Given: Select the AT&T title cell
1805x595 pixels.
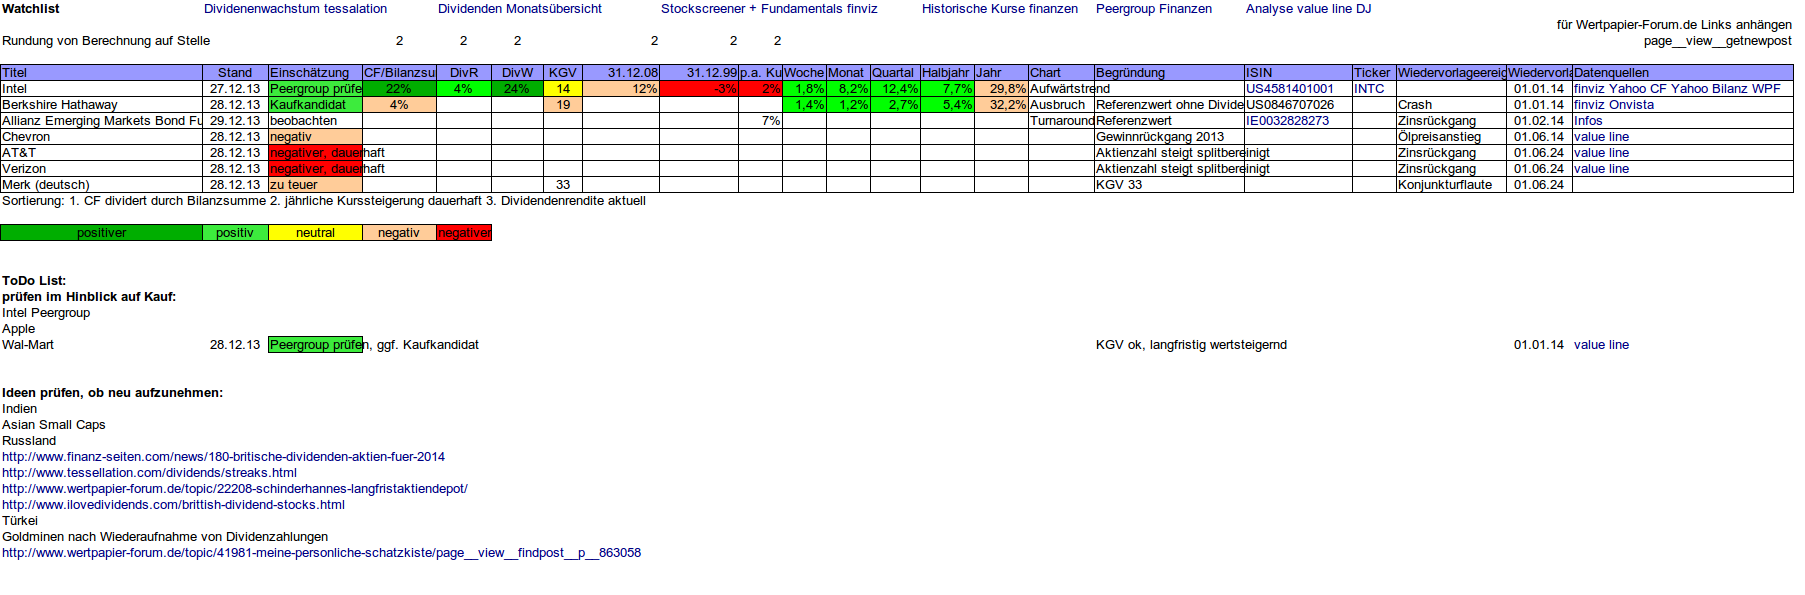Looking at the screenshot, I should tap(101, 153).
